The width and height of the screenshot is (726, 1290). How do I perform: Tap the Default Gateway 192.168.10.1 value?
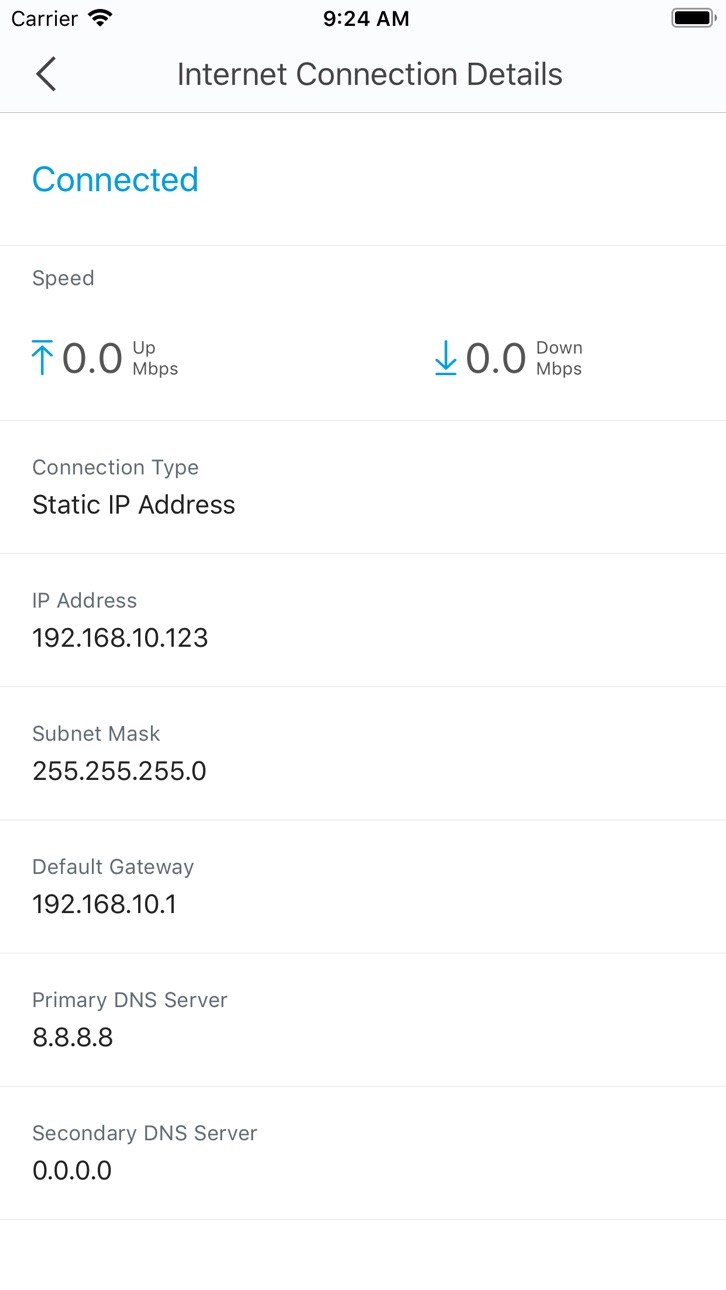click(104, 904)
